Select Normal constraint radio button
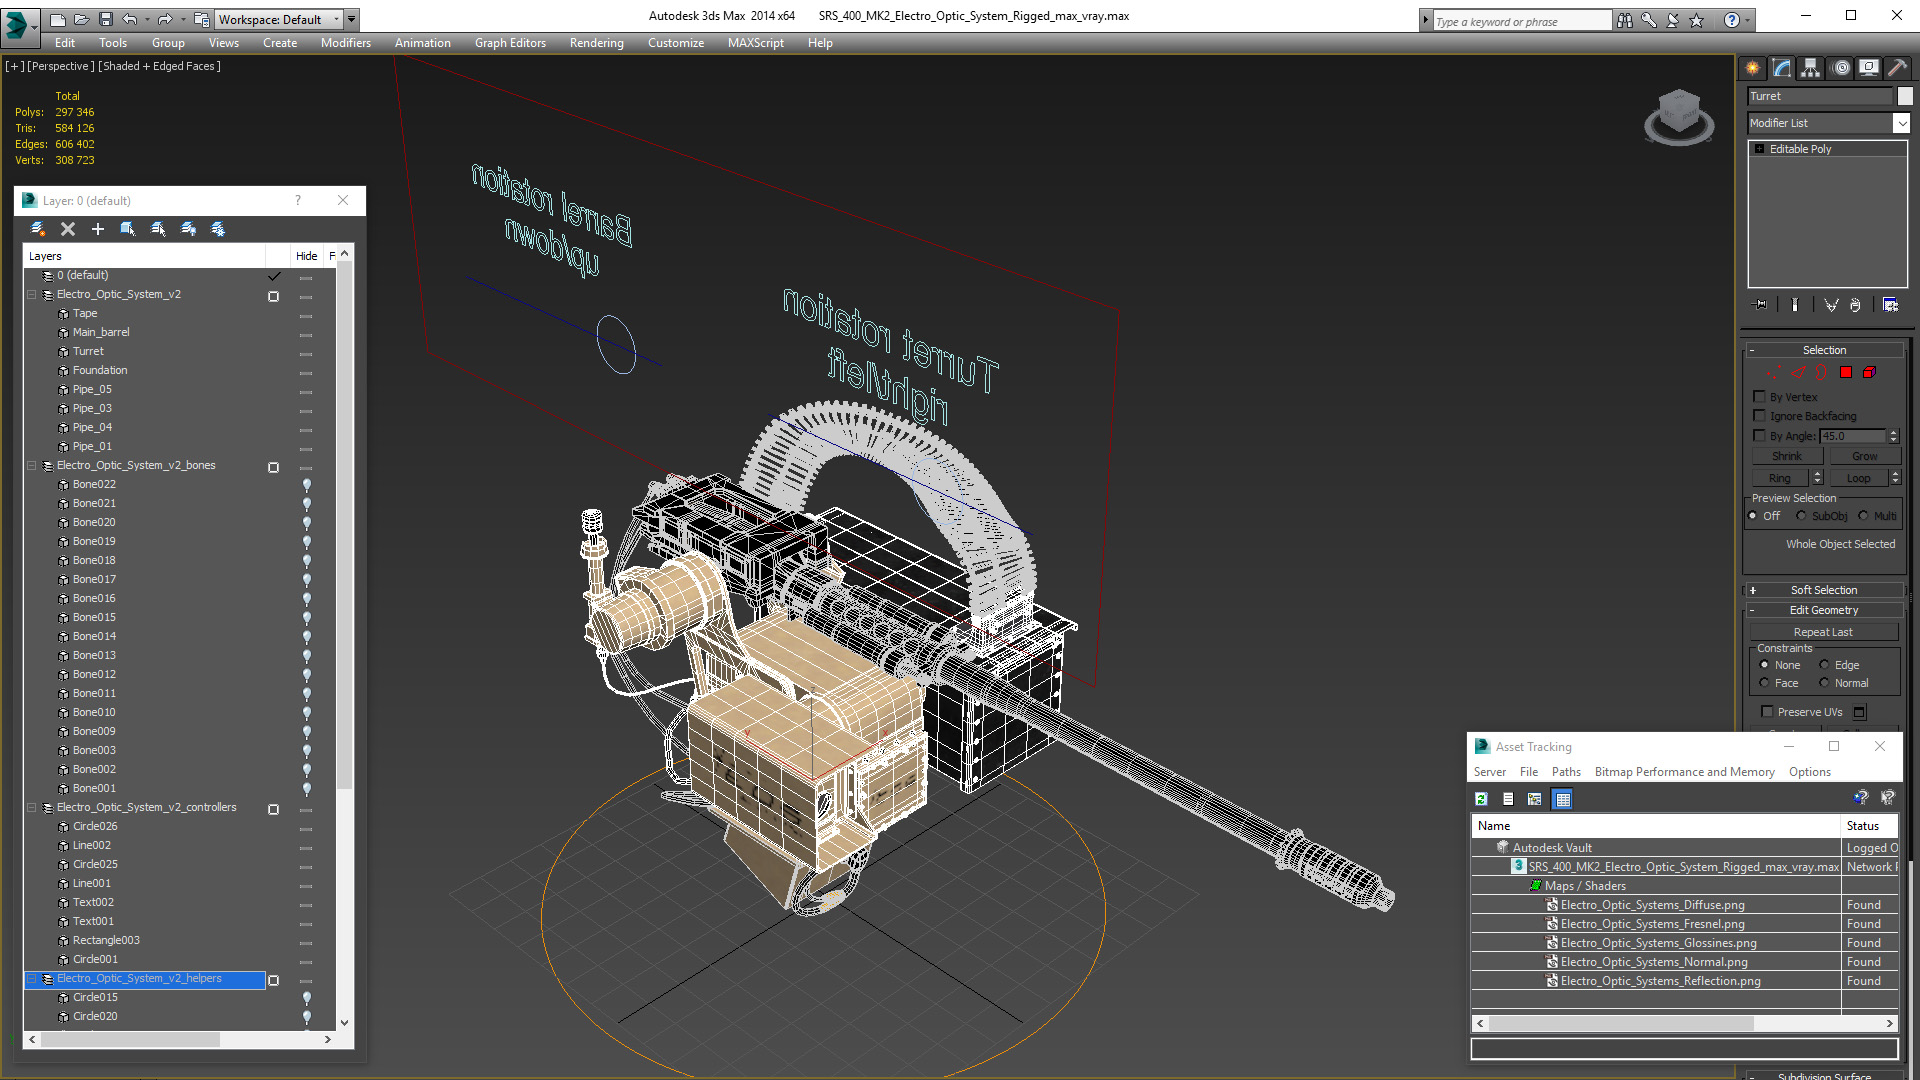Screen dimensions: 1920x1080 click(x=1824, y=683)
